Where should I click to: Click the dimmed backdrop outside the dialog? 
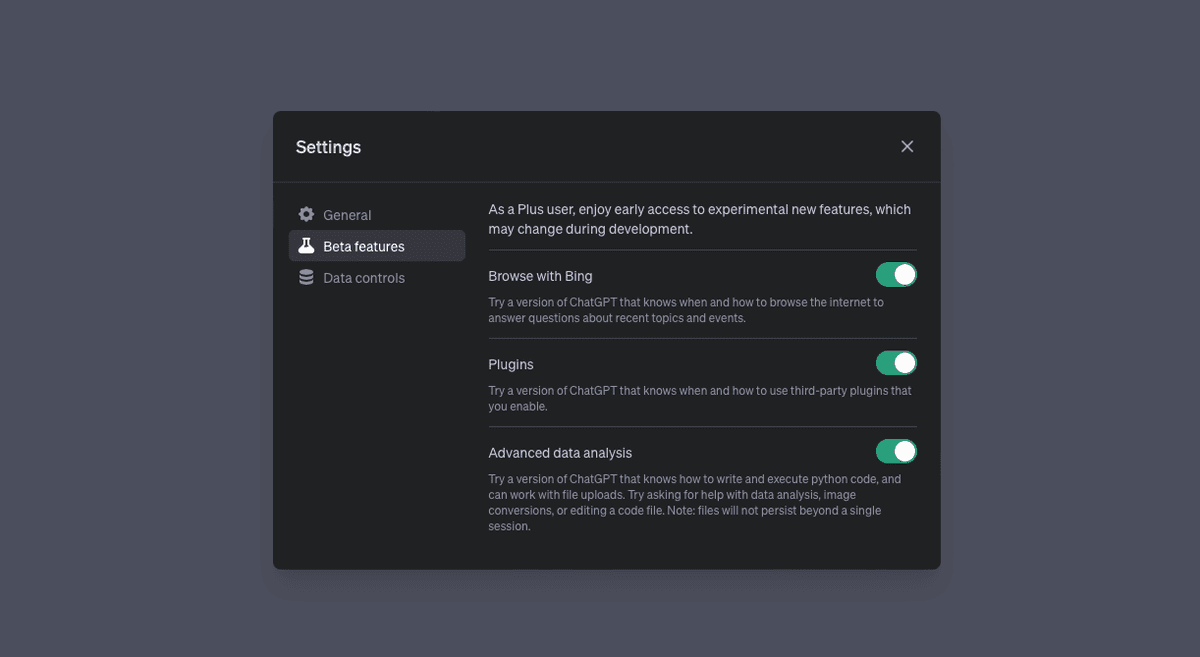tap(130, 330)
